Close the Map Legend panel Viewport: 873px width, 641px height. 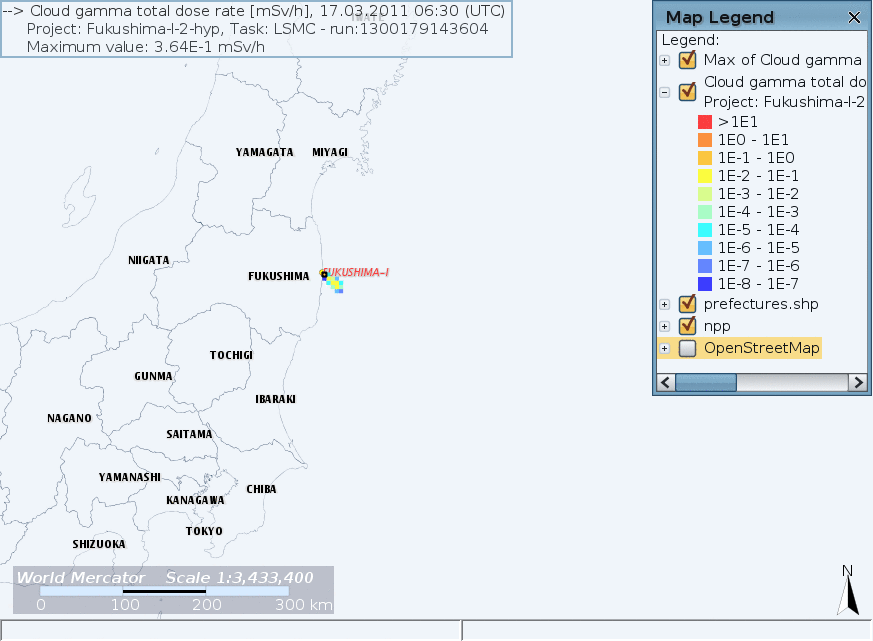tap(854, 17)
